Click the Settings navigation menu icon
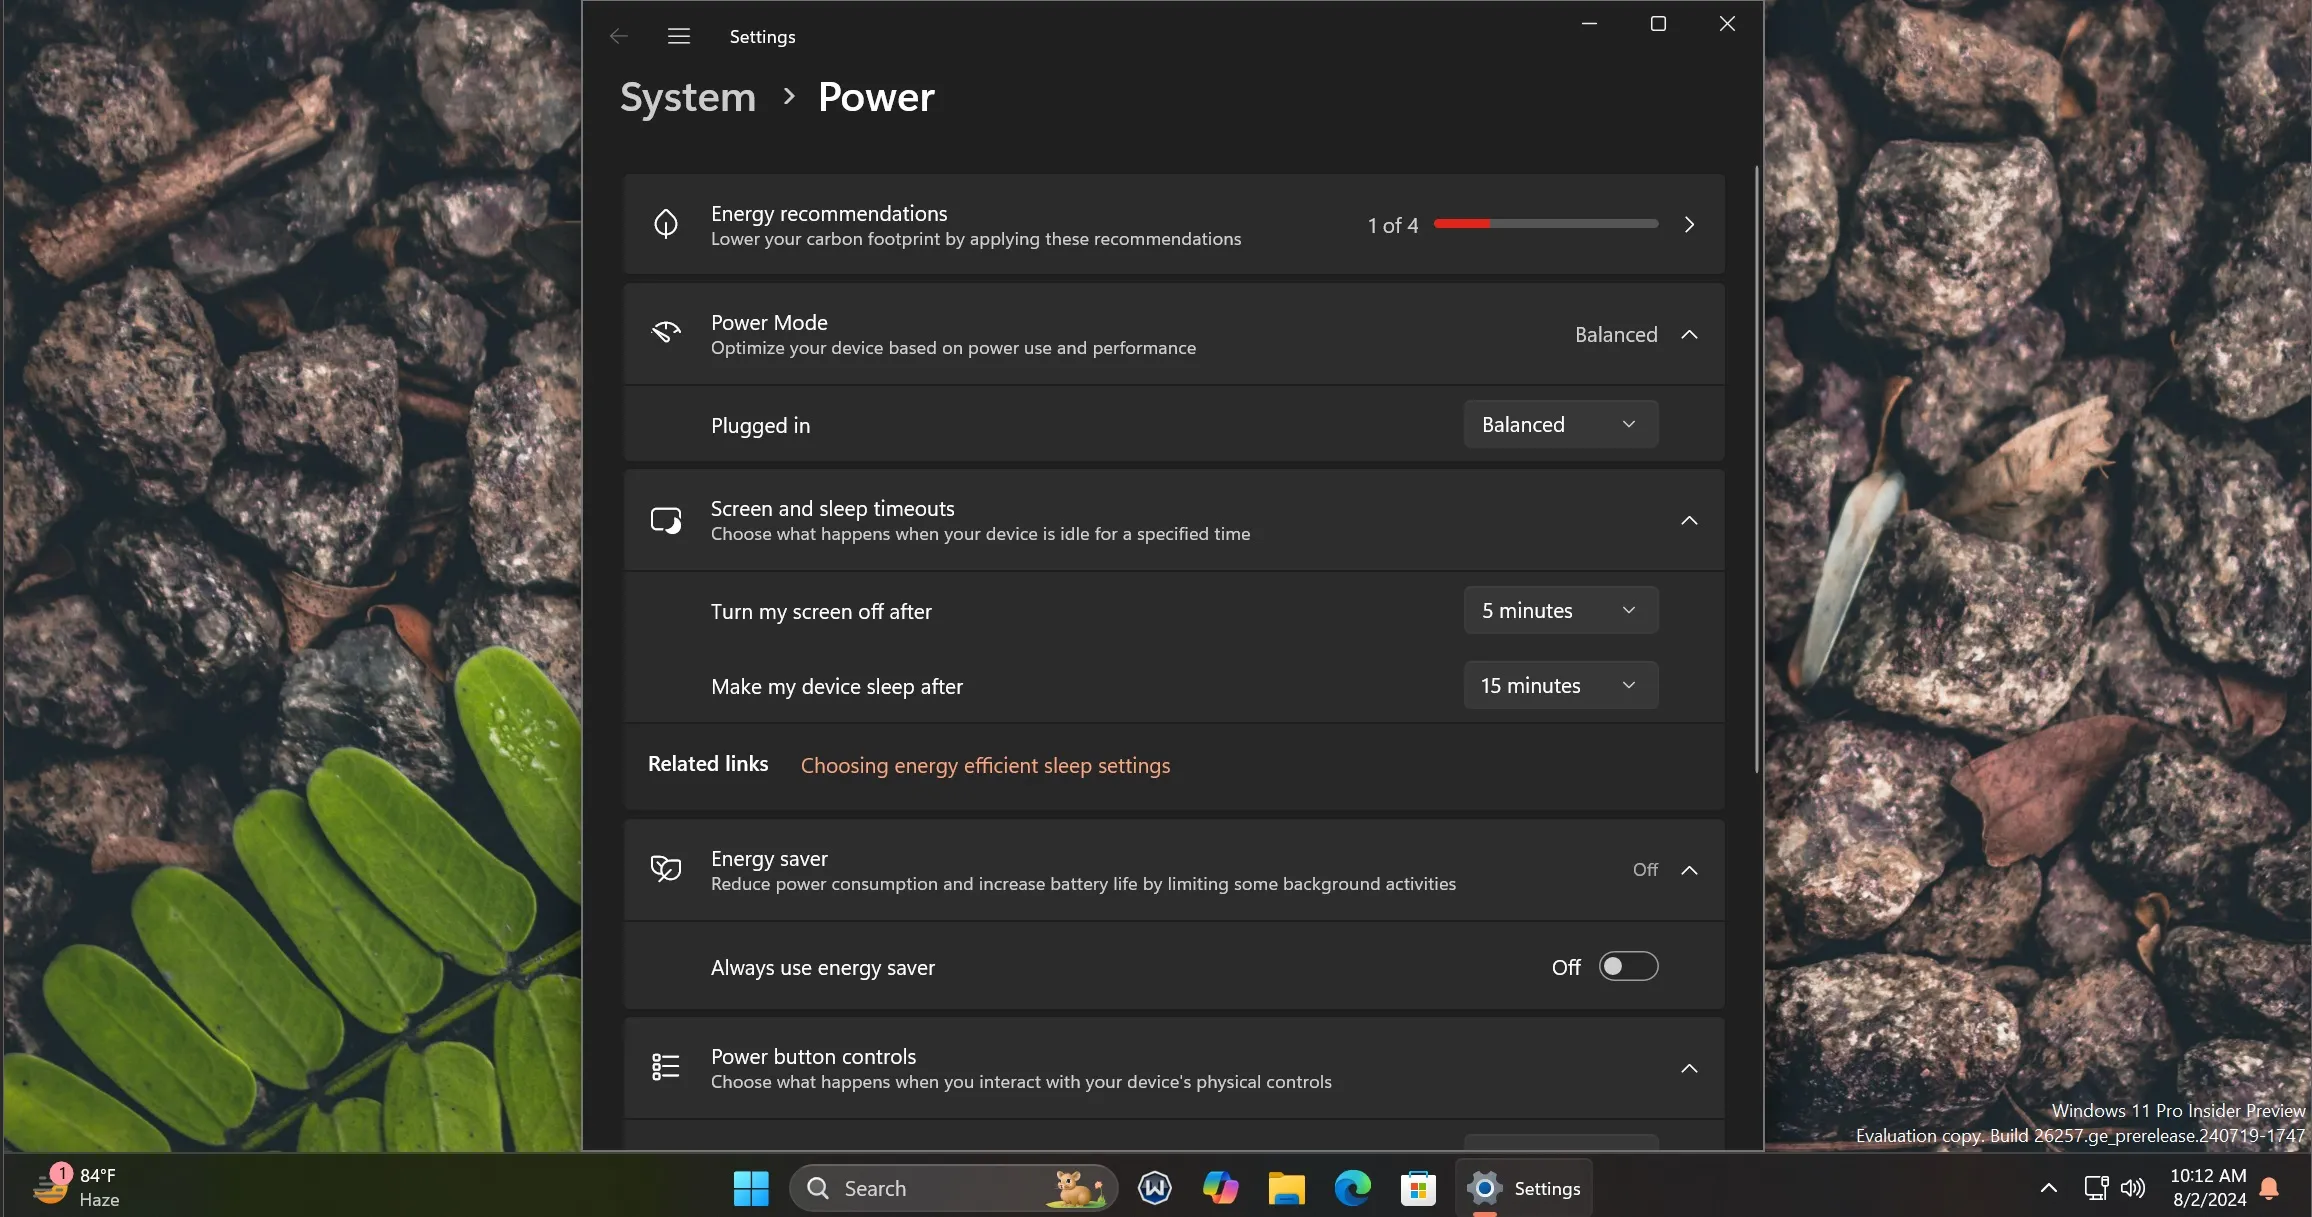 [677, 35]
